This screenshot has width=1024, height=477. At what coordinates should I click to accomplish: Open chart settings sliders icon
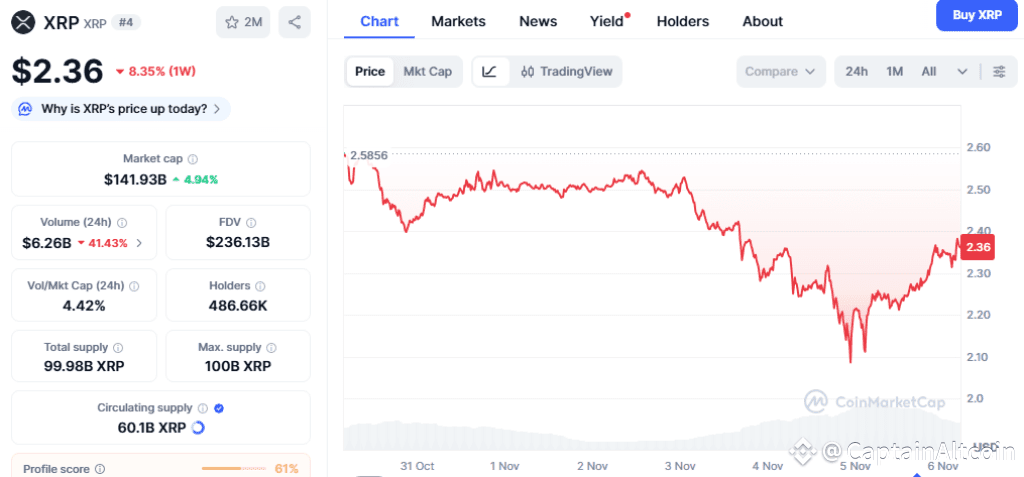[999, 72]
